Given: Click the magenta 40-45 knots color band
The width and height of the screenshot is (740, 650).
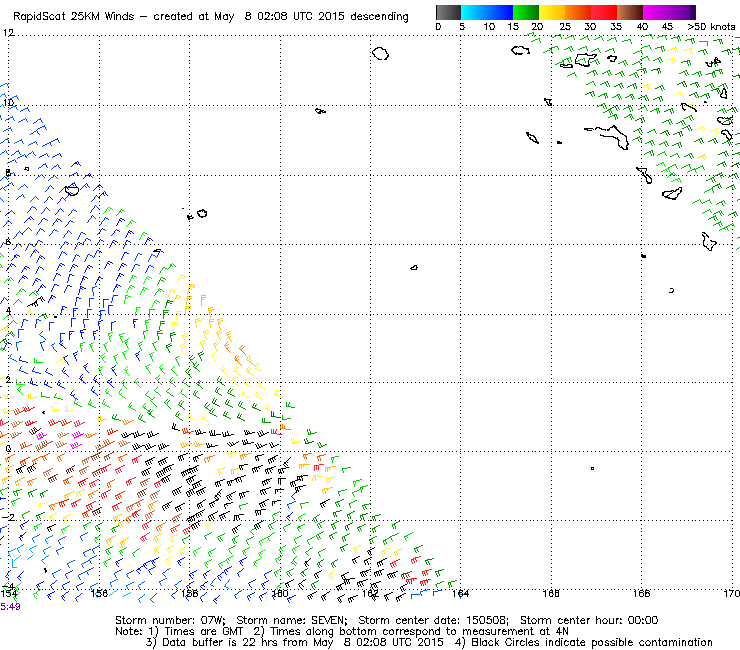Looking at the screenshot, I should pos(656,12).
